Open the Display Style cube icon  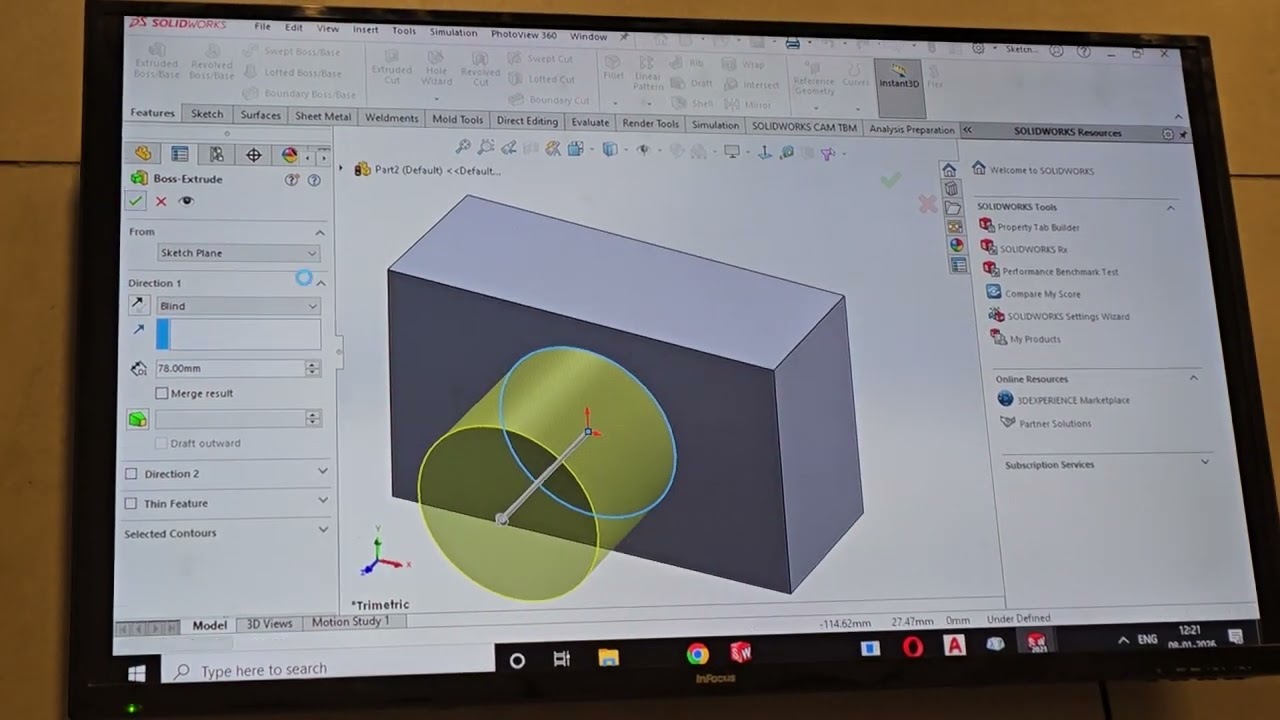[x=610, y=150]
